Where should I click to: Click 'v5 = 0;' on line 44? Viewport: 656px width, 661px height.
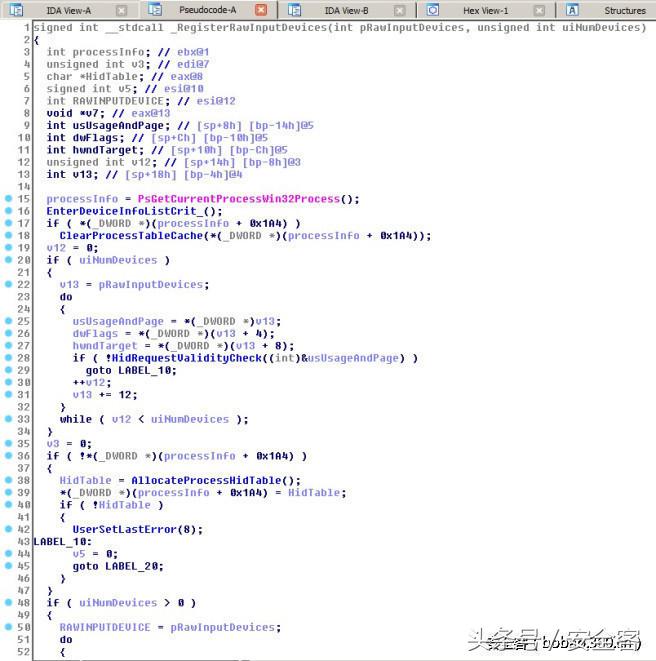click(x=95, y=554)
